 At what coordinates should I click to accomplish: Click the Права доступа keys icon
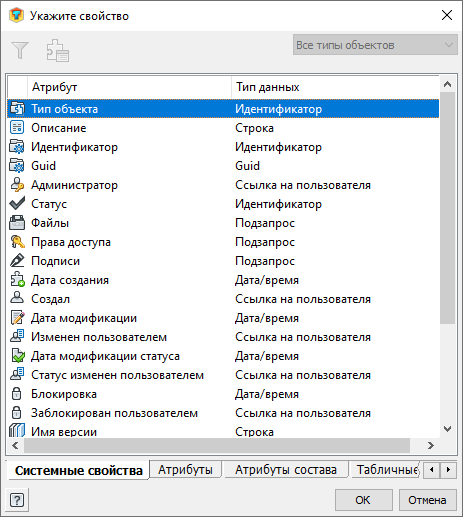17,242
